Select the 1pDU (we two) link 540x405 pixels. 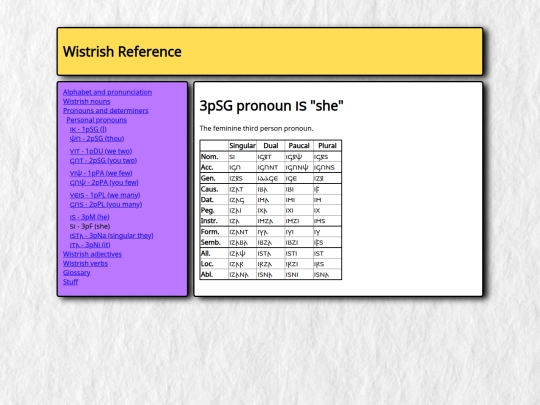[x=101, y=152]
